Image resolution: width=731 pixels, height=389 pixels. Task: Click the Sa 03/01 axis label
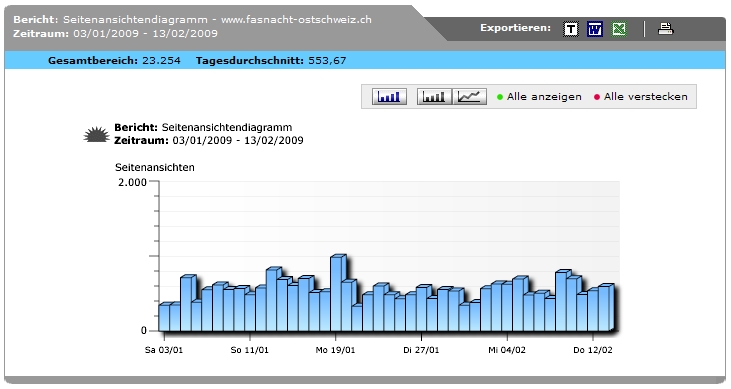[164, 350]
